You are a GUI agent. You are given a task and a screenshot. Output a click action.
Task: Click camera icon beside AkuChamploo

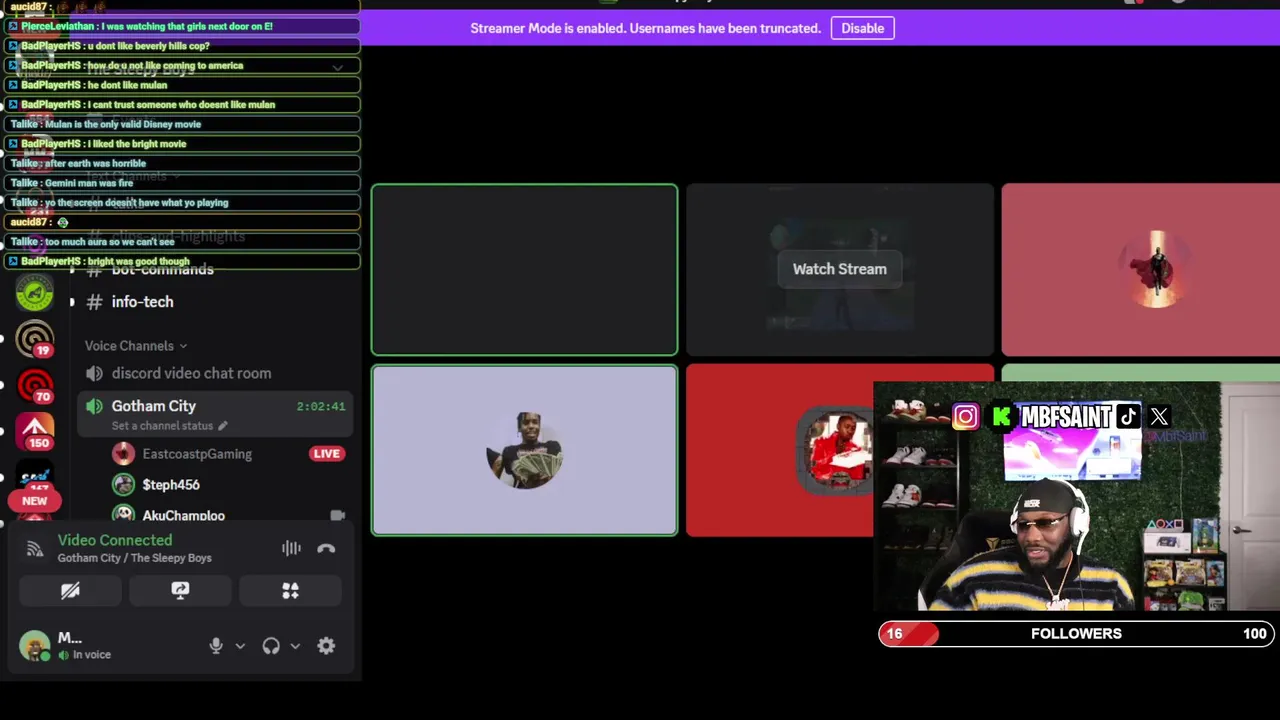338,515
